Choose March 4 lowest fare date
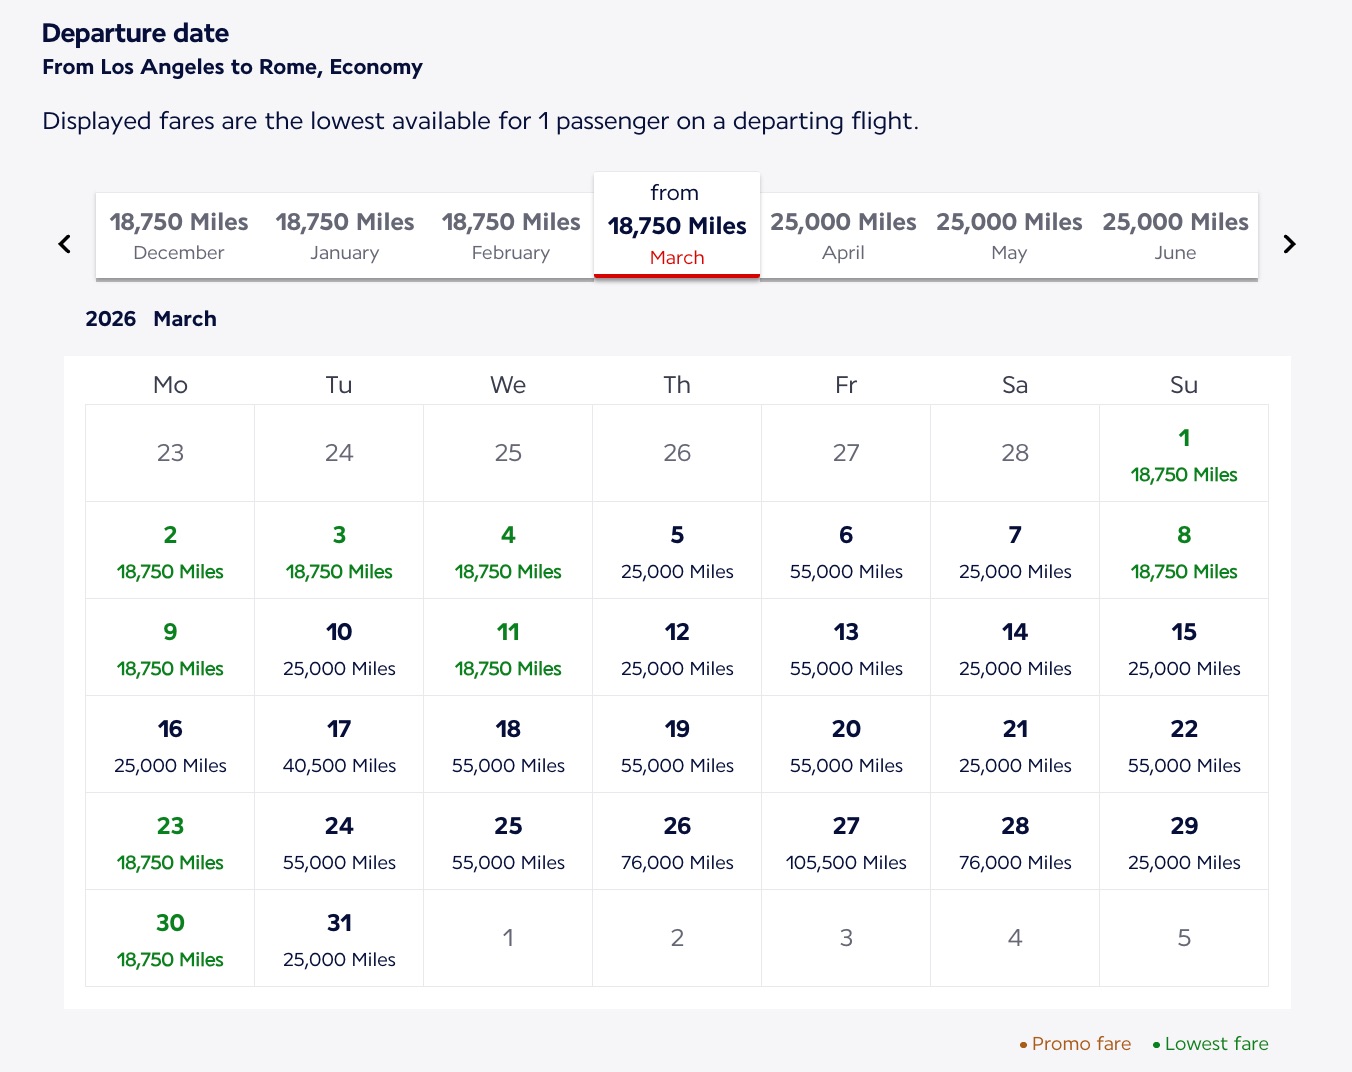The width and height of the screenshot is (1352, 1072). [508, 551]
